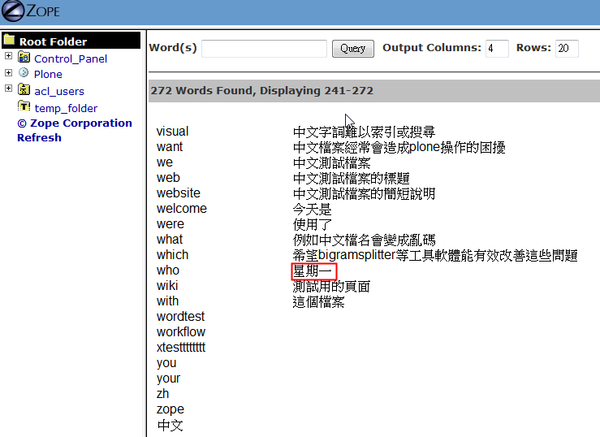Click the Root Folder icon
This screenshot has width=600, height=437.
coord(9,40)
